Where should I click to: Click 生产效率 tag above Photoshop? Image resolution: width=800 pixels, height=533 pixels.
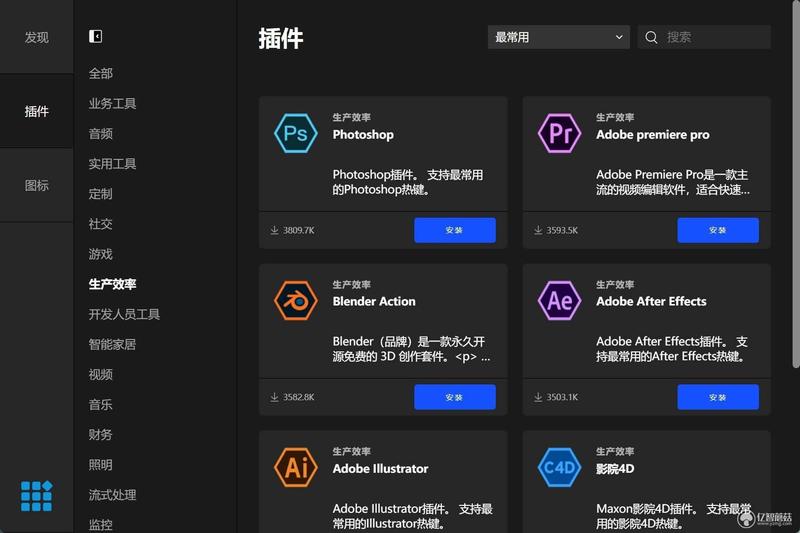(352, 117)
